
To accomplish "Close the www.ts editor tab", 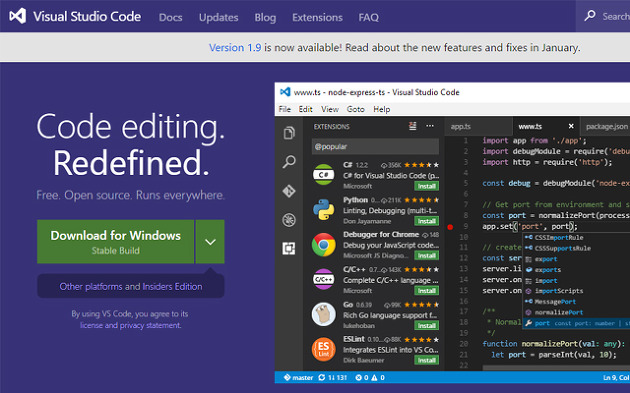I will 571,127.
